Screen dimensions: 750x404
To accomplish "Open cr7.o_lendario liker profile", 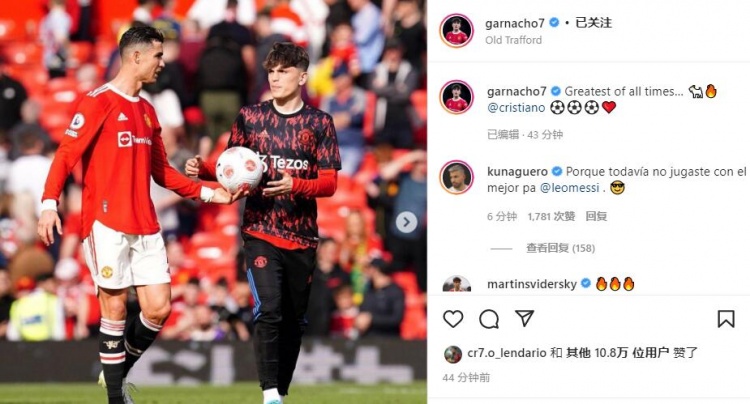I will tap(507, 353).
